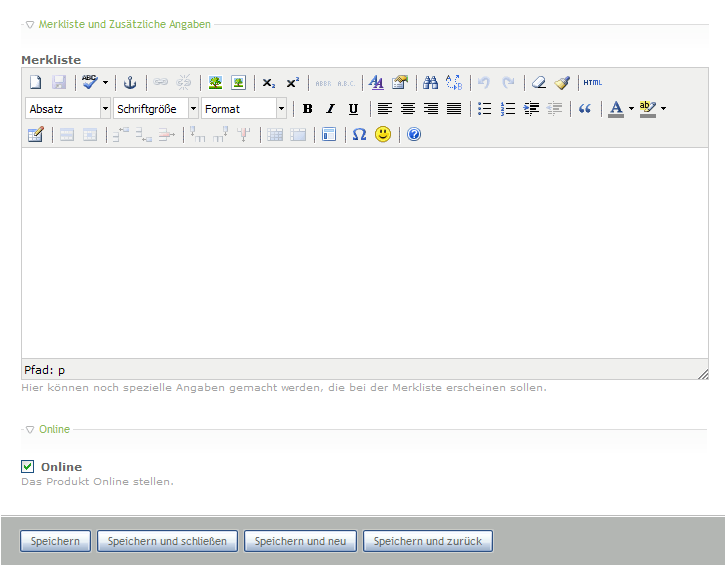Image resolution: width=725 pixels, height=566 pixels.
Task: Insert a blockquote
Action: tap(585, 109)
